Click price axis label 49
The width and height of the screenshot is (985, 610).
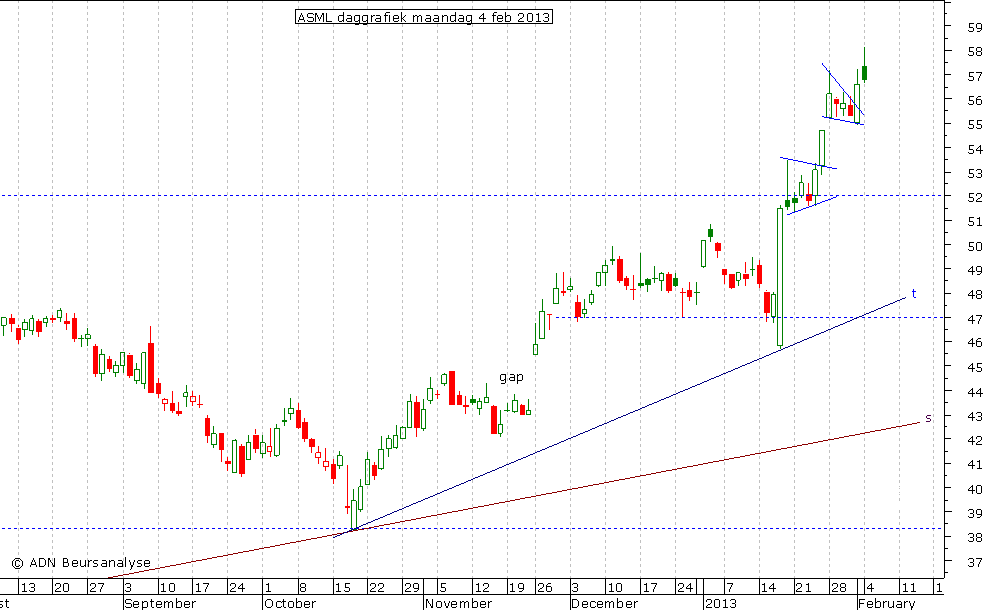click(975, 270)
